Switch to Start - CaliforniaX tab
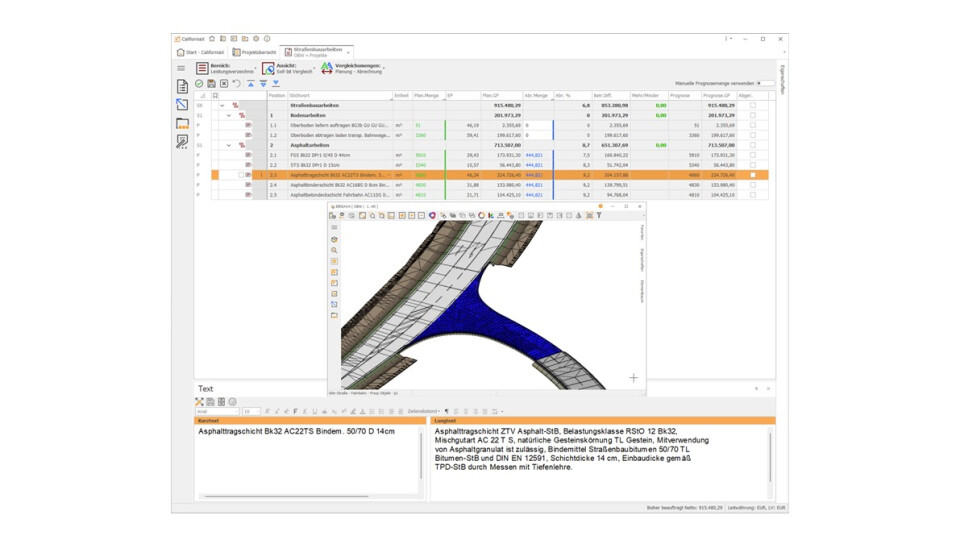 201,53
